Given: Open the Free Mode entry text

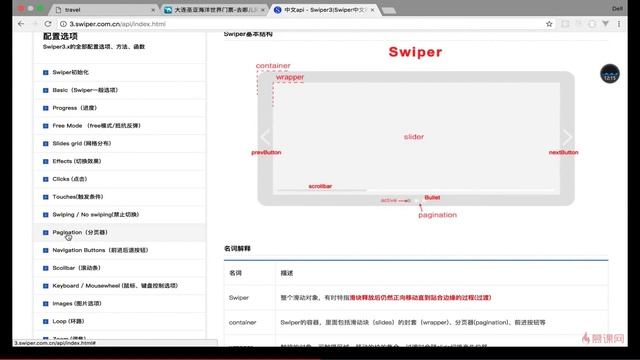Looking at the screenshot, I should pyautogui.click(x=96, y=126).
